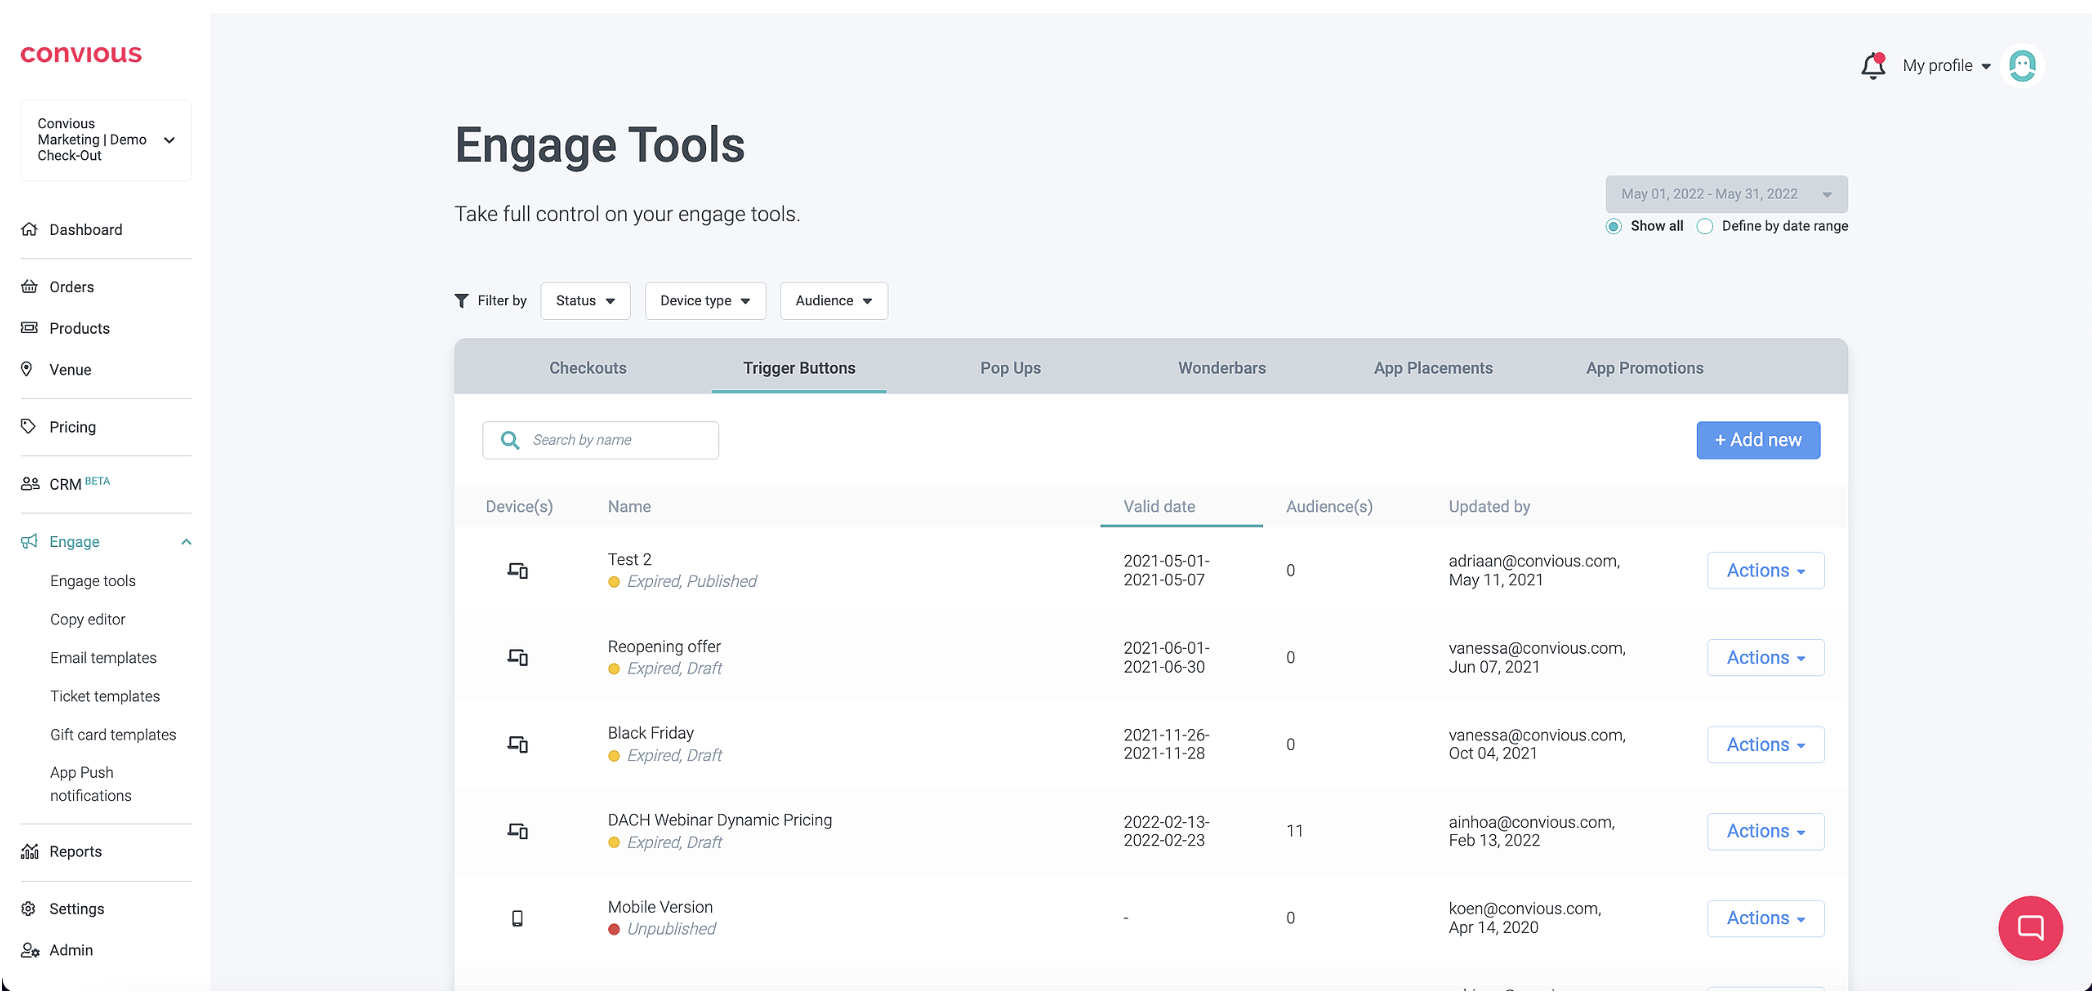Select the Show all radio button
The image size is (2092, 996).
click(1613, 226)
